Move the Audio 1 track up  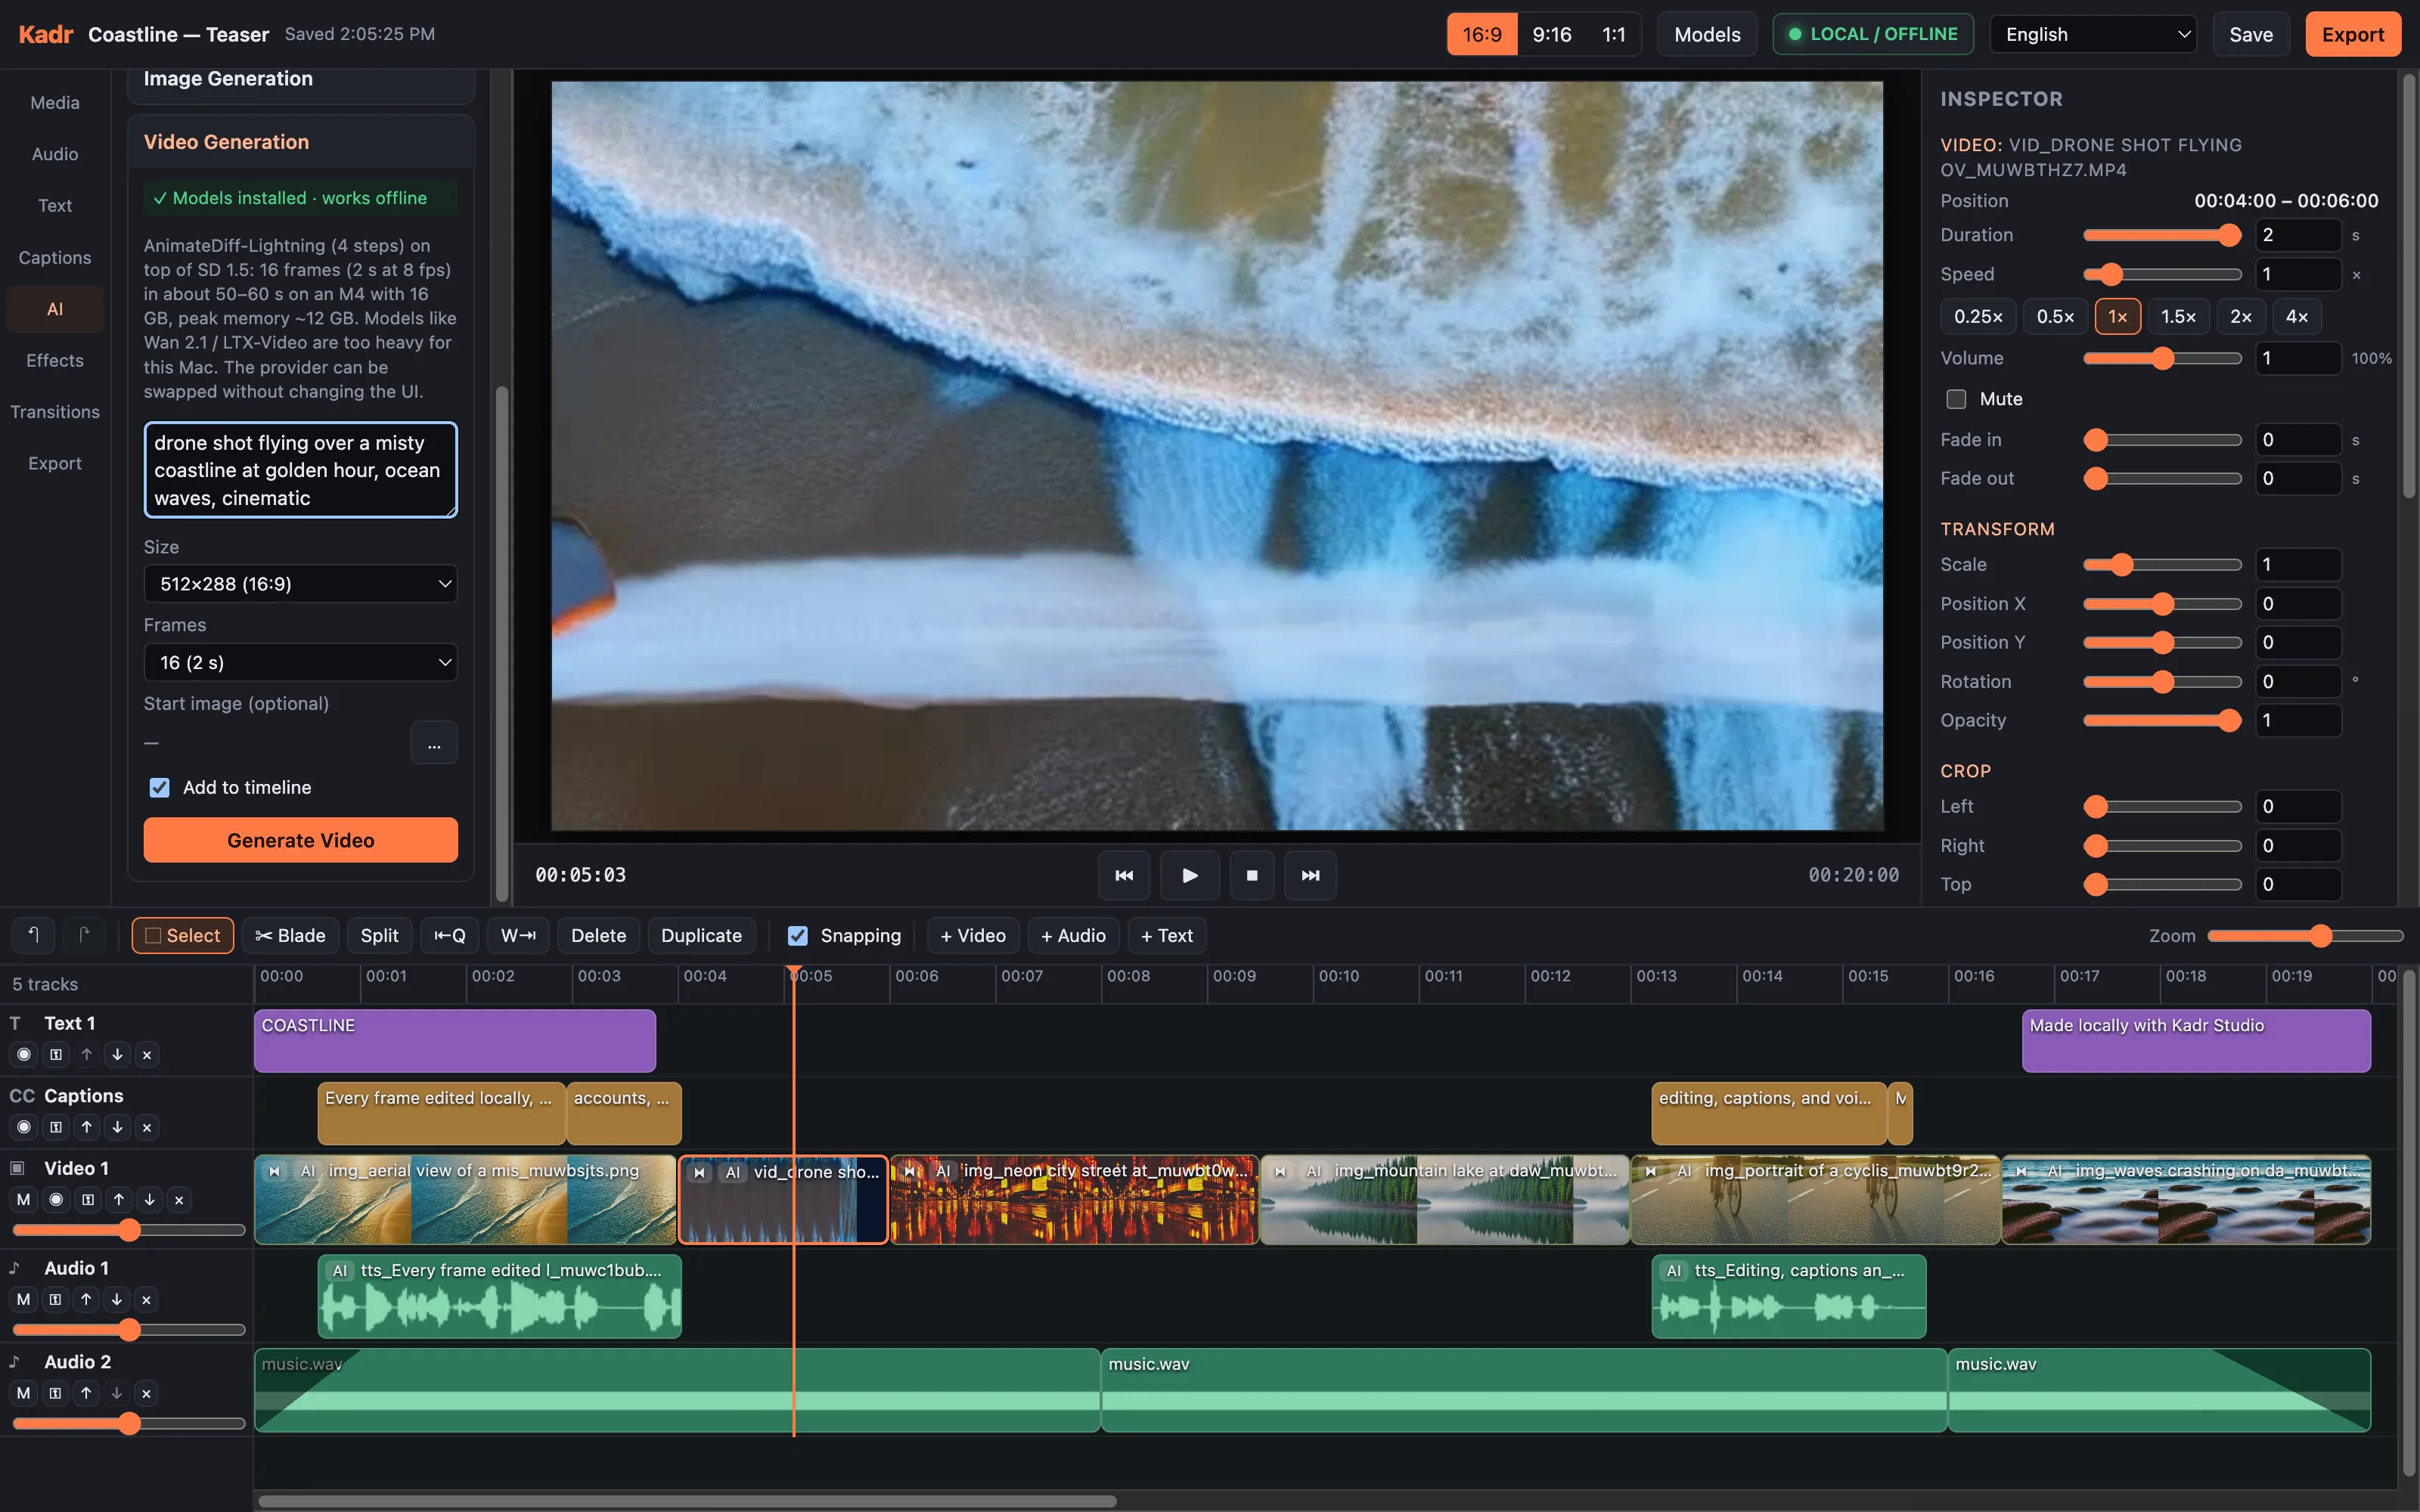(86, 1299)
